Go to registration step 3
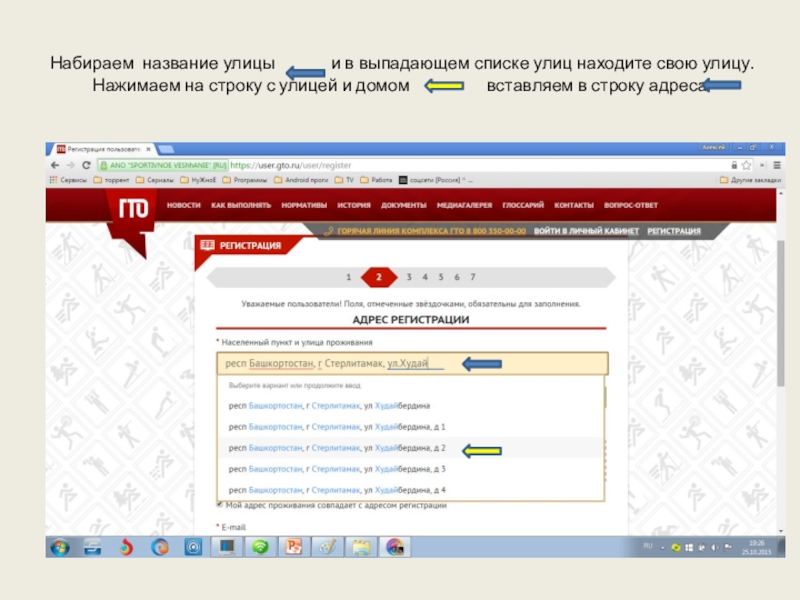 (409, 277)
